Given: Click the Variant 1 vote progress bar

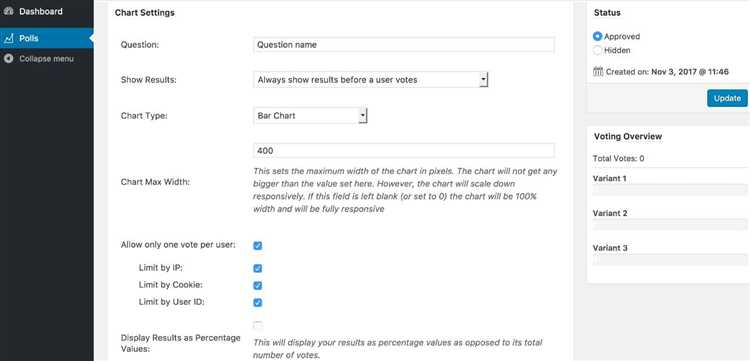Looking at the screenshot, I should (670, 189).
